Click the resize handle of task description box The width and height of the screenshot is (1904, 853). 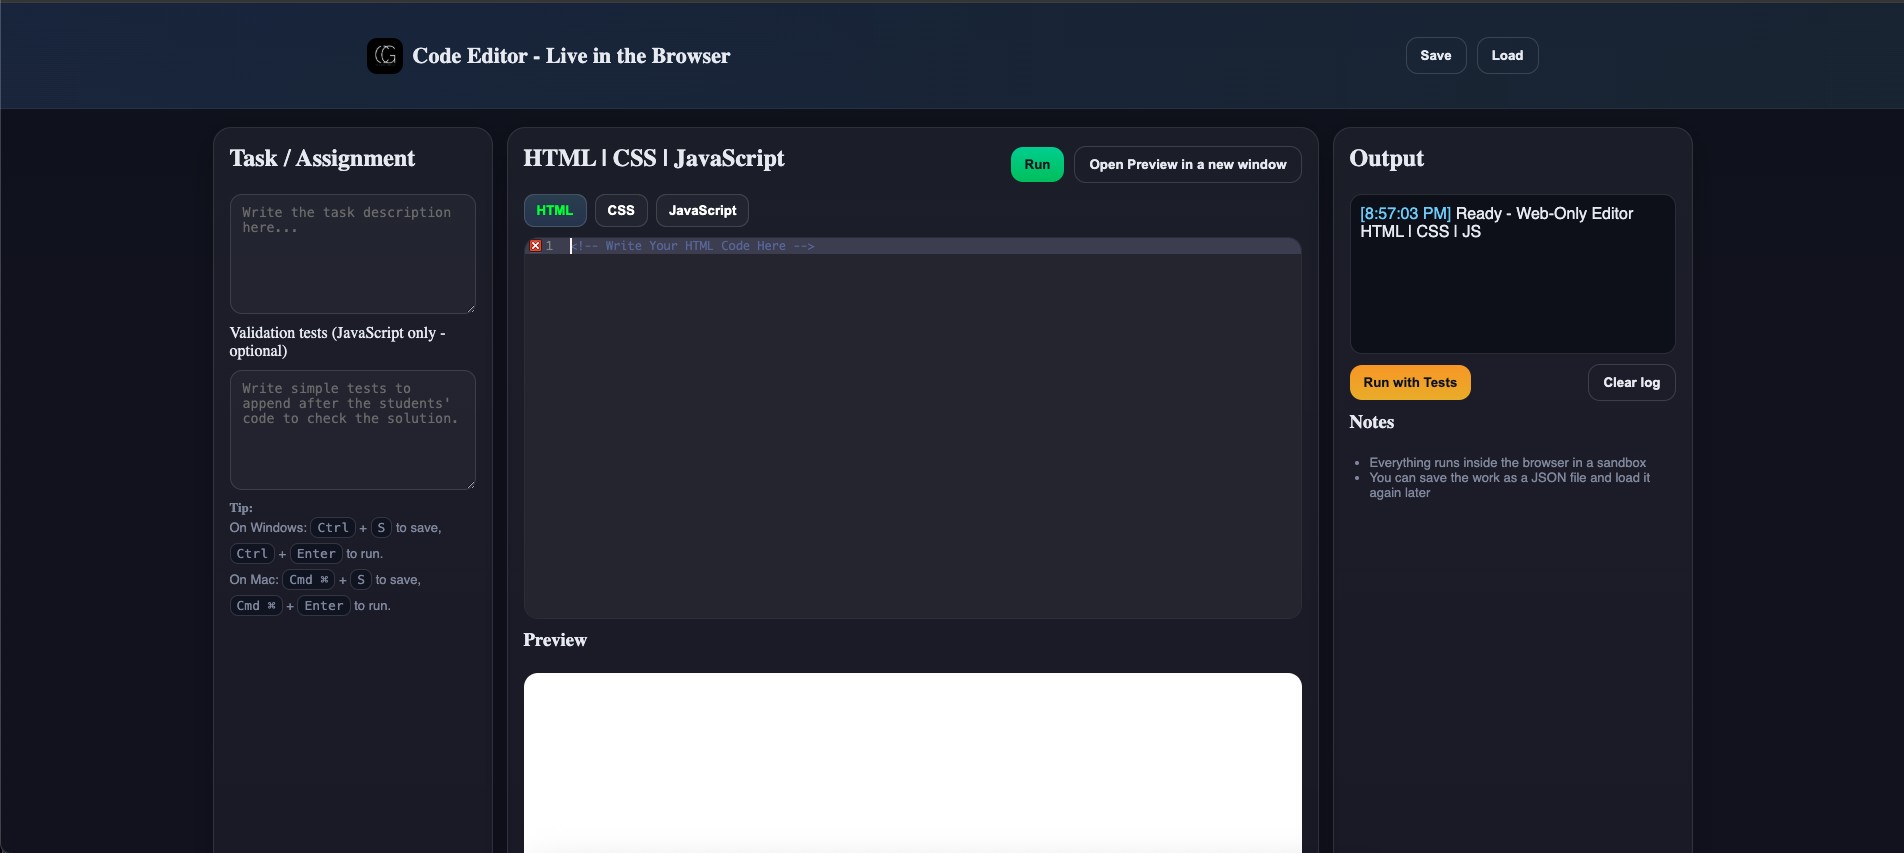pos(470,308)
